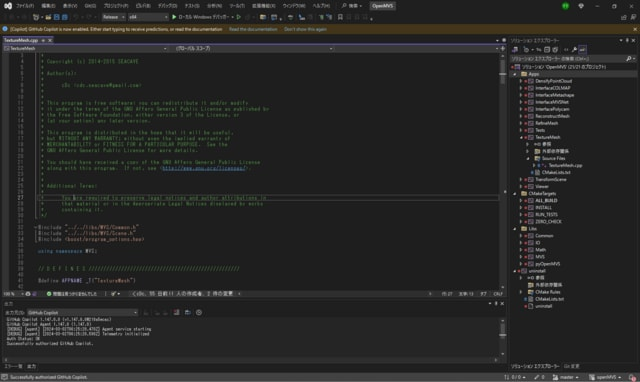Screen dimensions: 640x382
Task: Collapse the Apps folder in Solution Explorer
Action: 515,74
